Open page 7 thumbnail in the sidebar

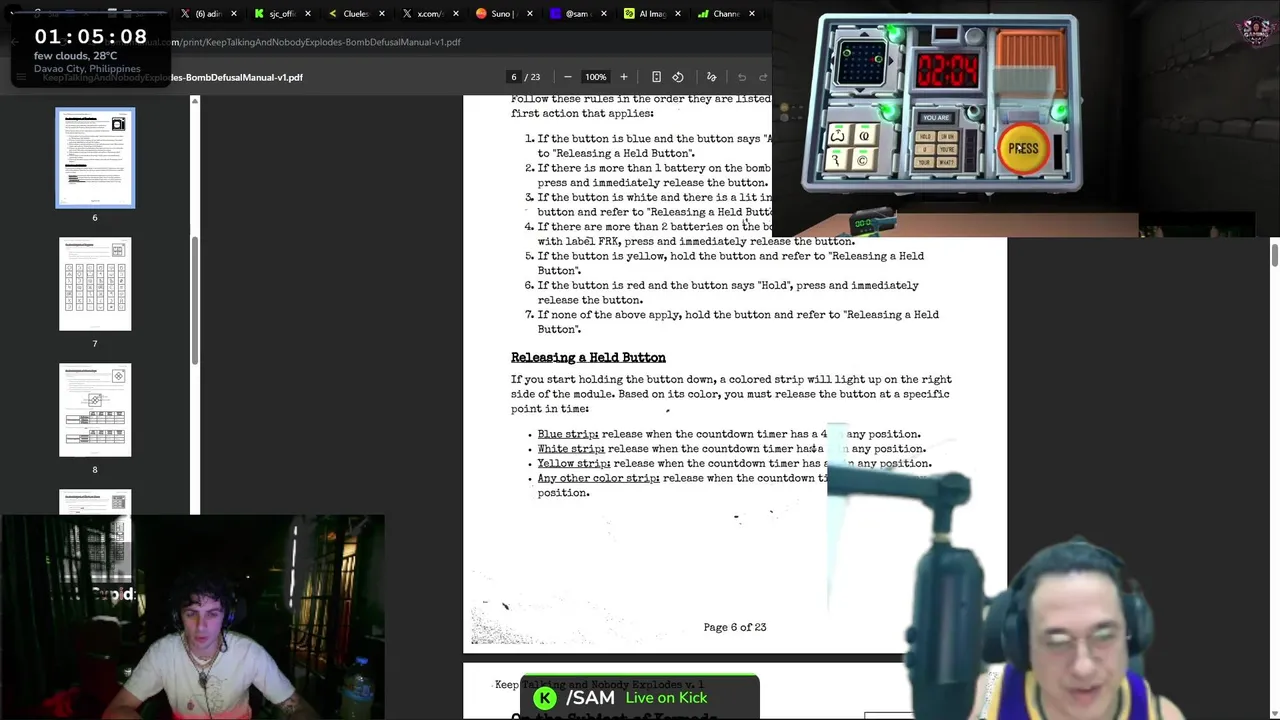[x=95, y=284]
